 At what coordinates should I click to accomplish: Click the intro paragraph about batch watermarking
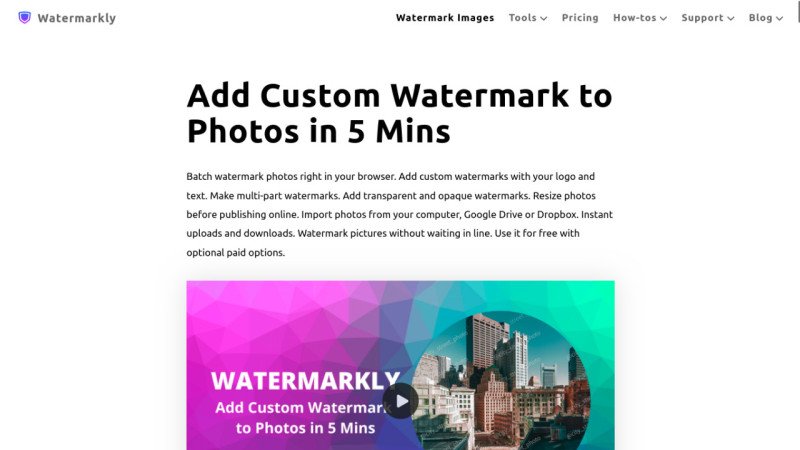(399, 214)
